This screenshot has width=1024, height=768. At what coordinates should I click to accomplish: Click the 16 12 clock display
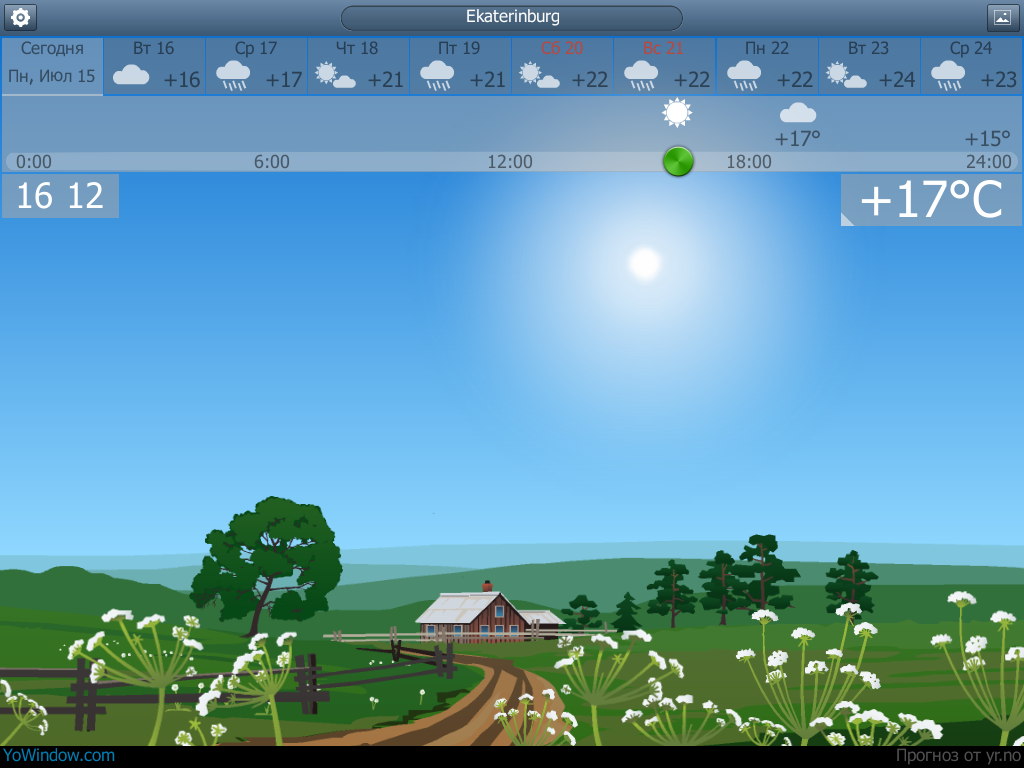coord(60,196)
